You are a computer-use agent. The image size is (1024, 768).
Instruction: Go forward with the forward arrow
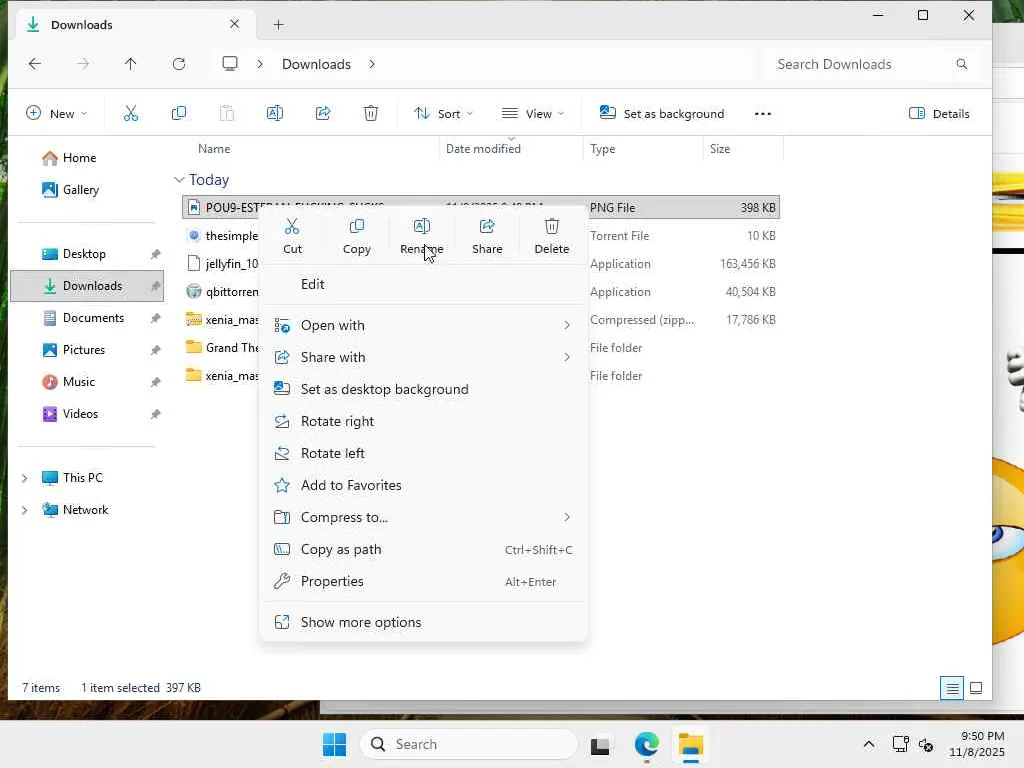click(x=83, y=64)
